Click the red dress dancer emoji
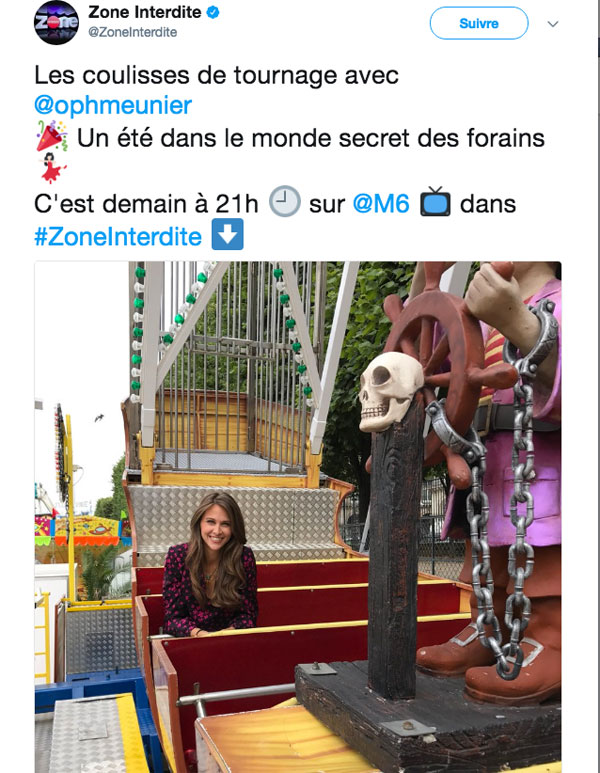Screen dimensions: 600x773 (52, 168)
